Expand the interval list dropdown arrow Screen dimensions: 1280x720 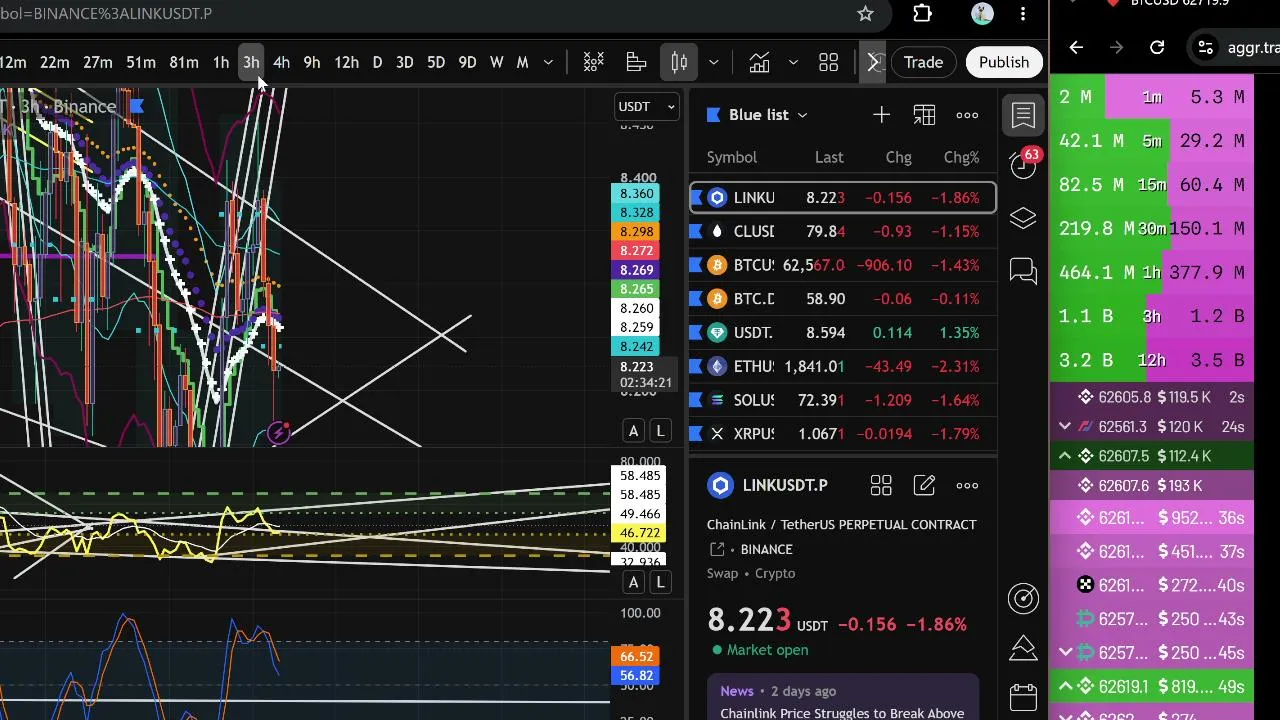tap(548, 63)
